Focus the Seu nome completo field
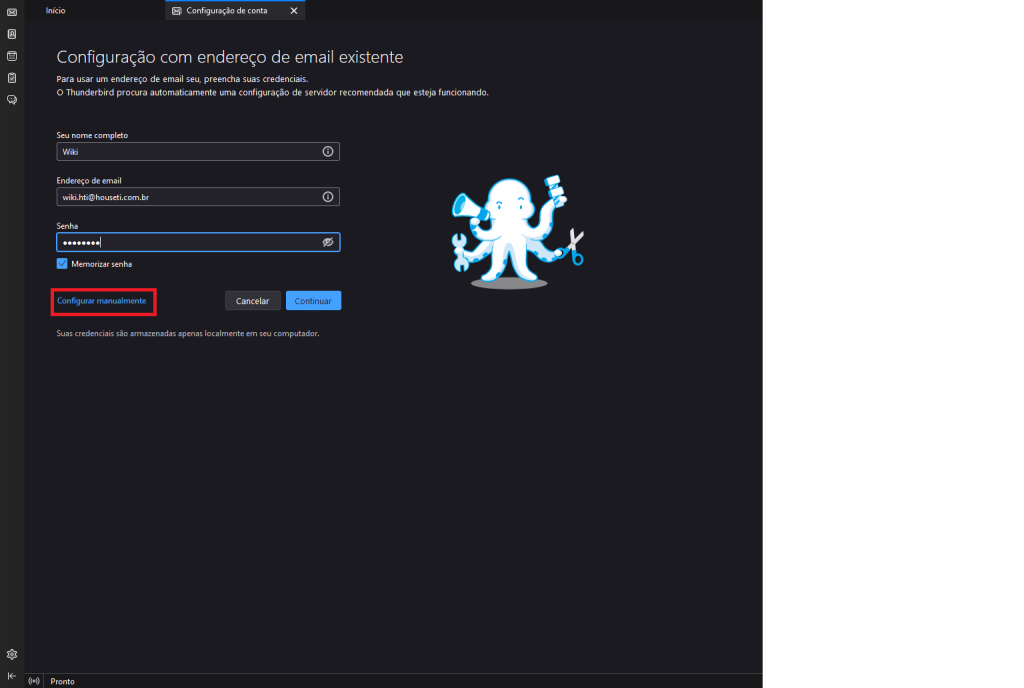1024x688 pixels. [198, 151]
